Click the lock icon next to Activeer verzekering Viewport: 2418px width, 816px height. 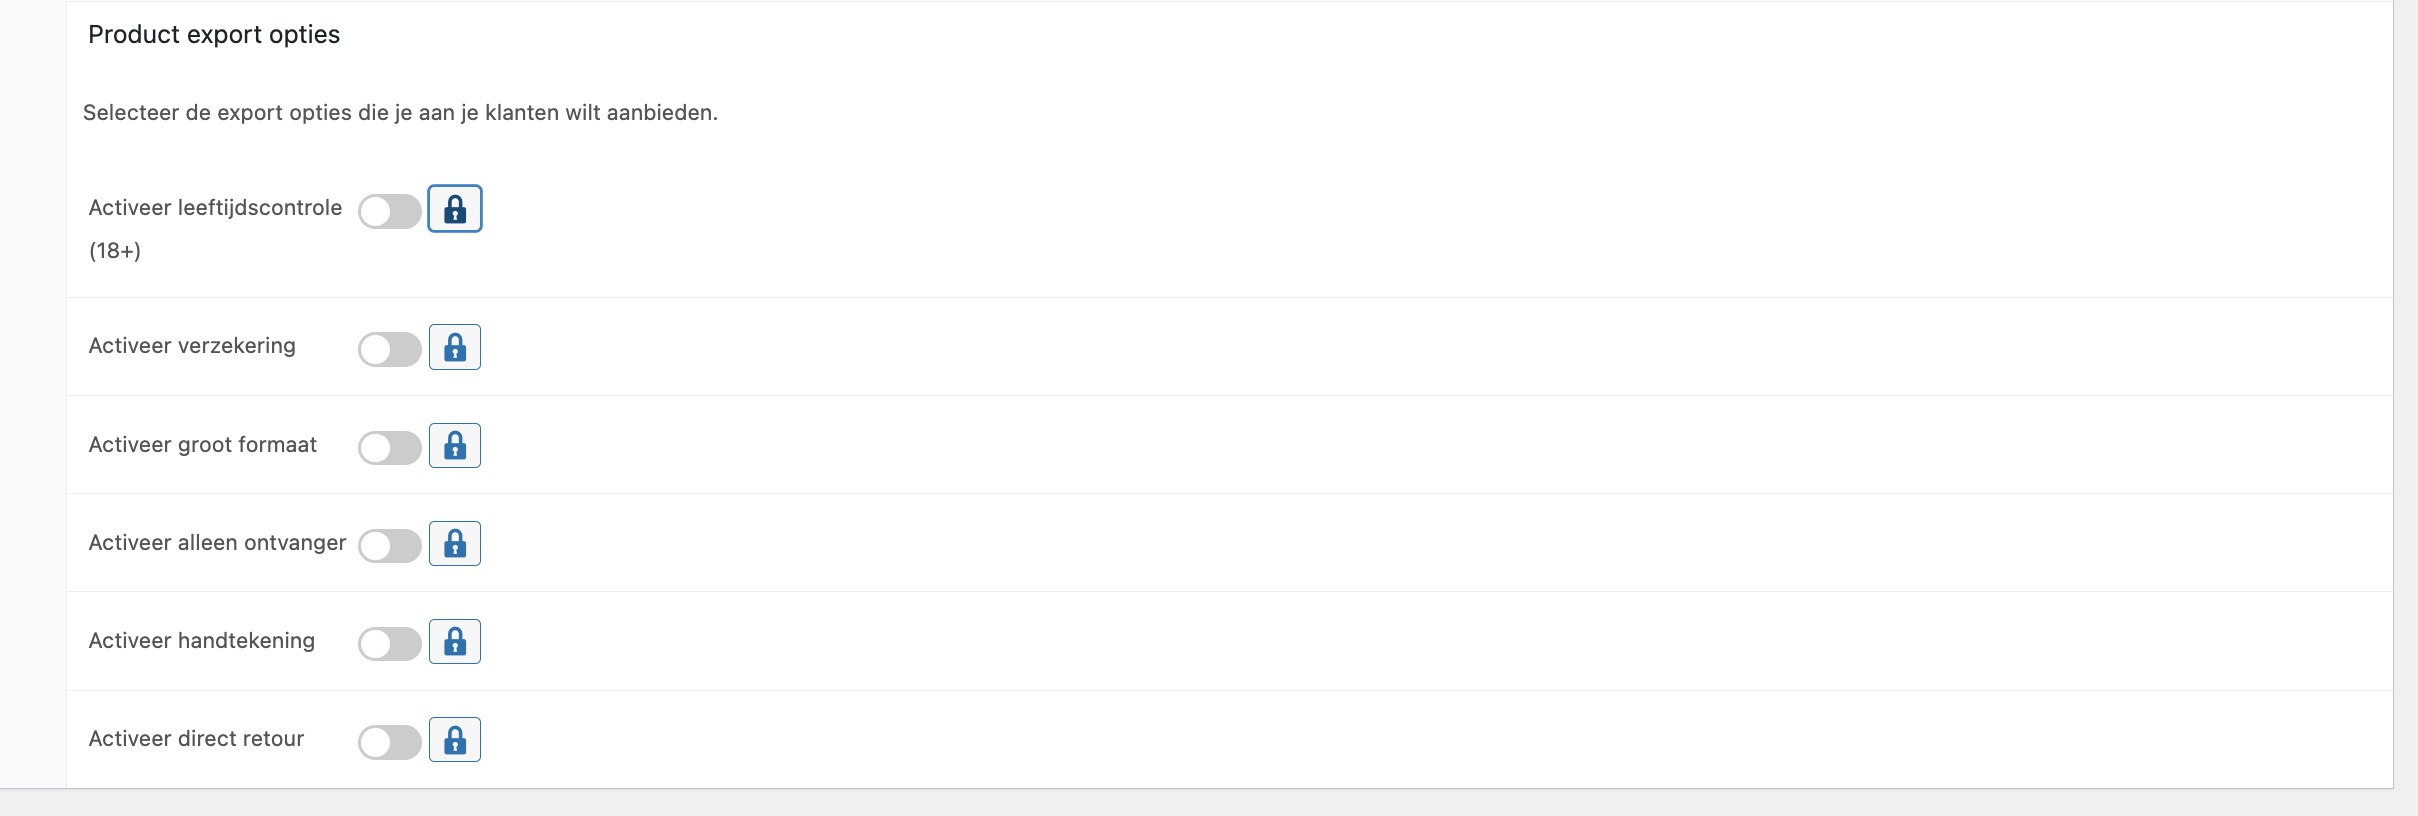point(455,347)
